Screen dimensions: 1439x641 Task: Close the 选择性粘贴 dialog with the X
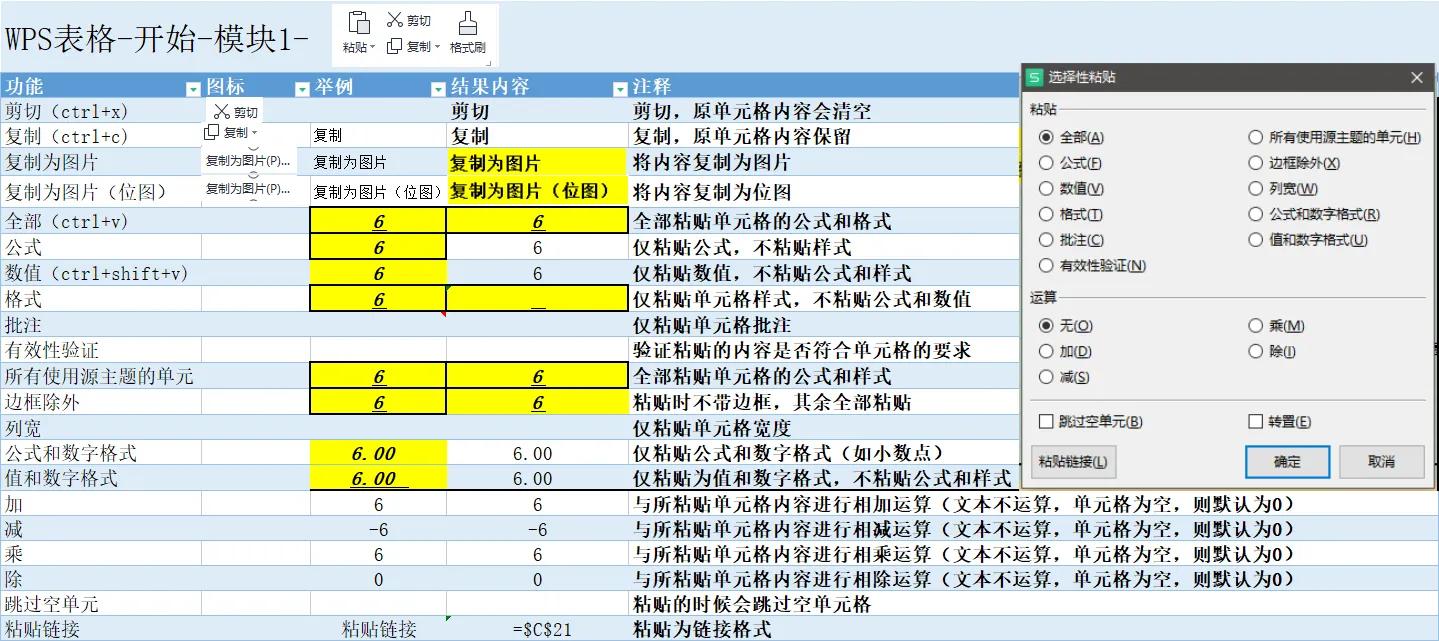coord(1416,77)
